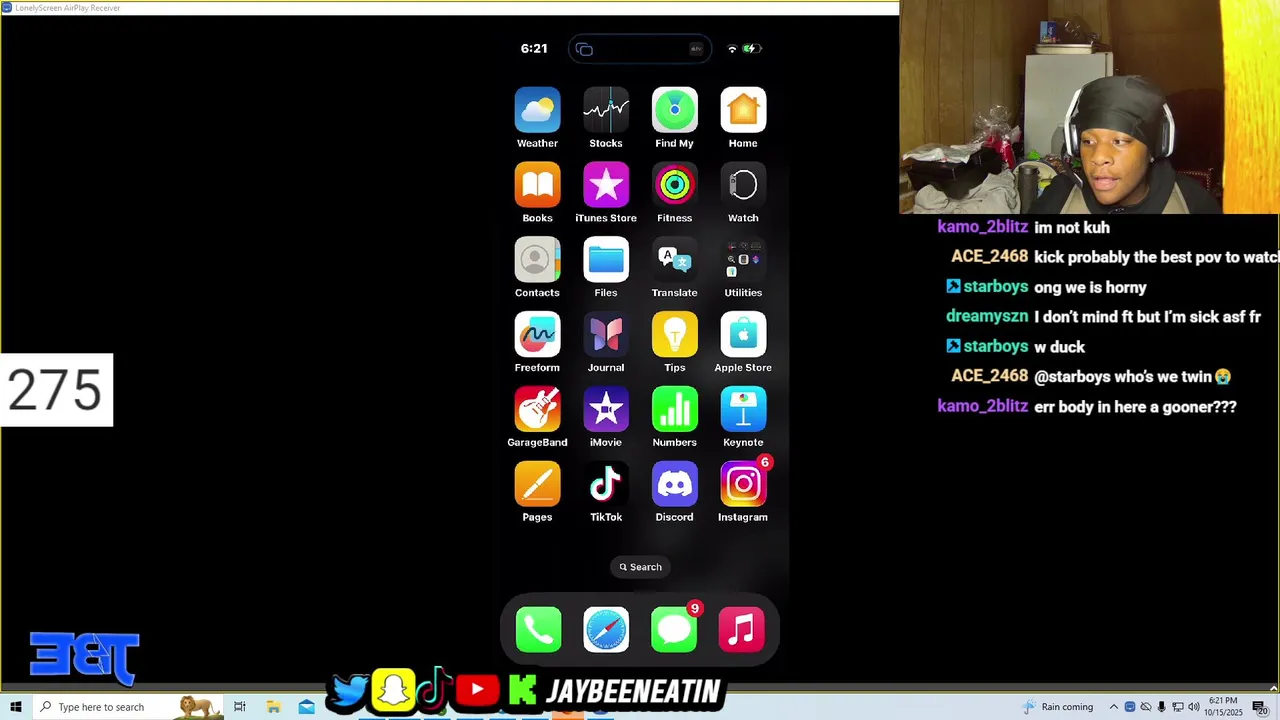Click the kamo_2blitz username in chat

983,227
